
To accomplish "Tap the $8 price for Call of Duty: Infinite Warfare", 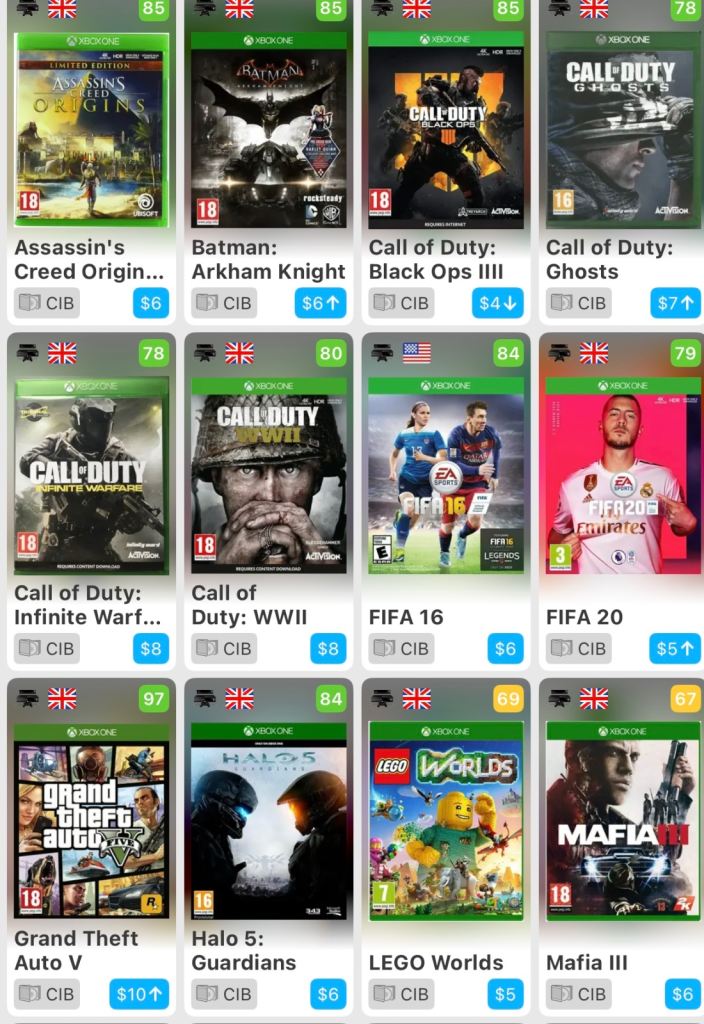I will (151, 648).
